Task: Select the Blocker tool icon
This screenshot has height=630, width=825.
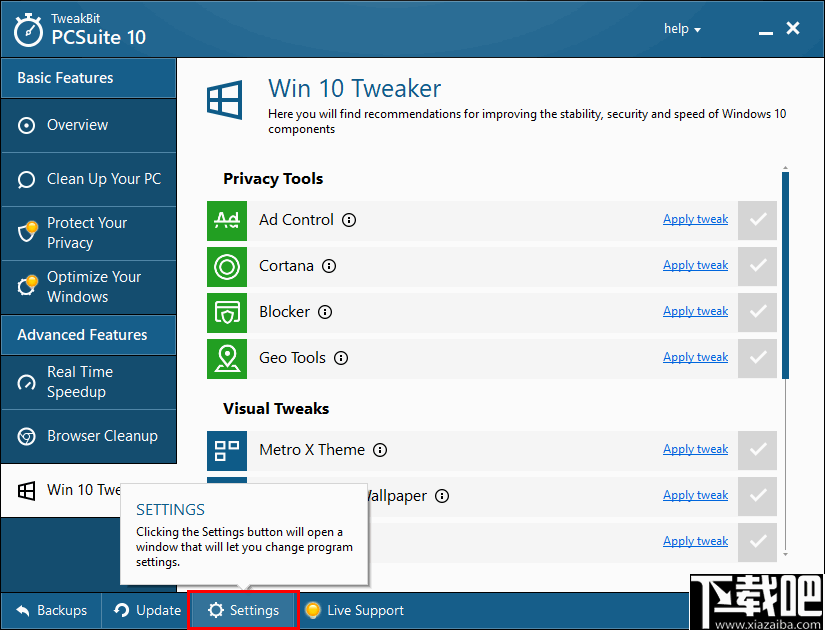Action: pyautogui.click(x=227, y=311)
